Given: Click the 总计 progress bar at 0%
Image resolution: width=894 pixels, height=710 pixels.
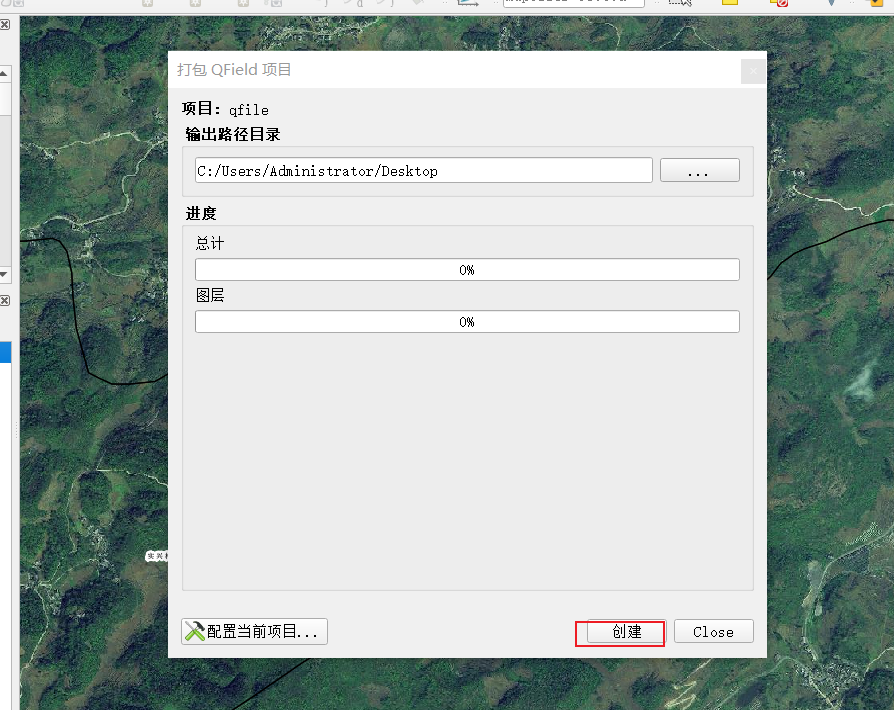Looking at the screenshot, I should pos(467,269).
